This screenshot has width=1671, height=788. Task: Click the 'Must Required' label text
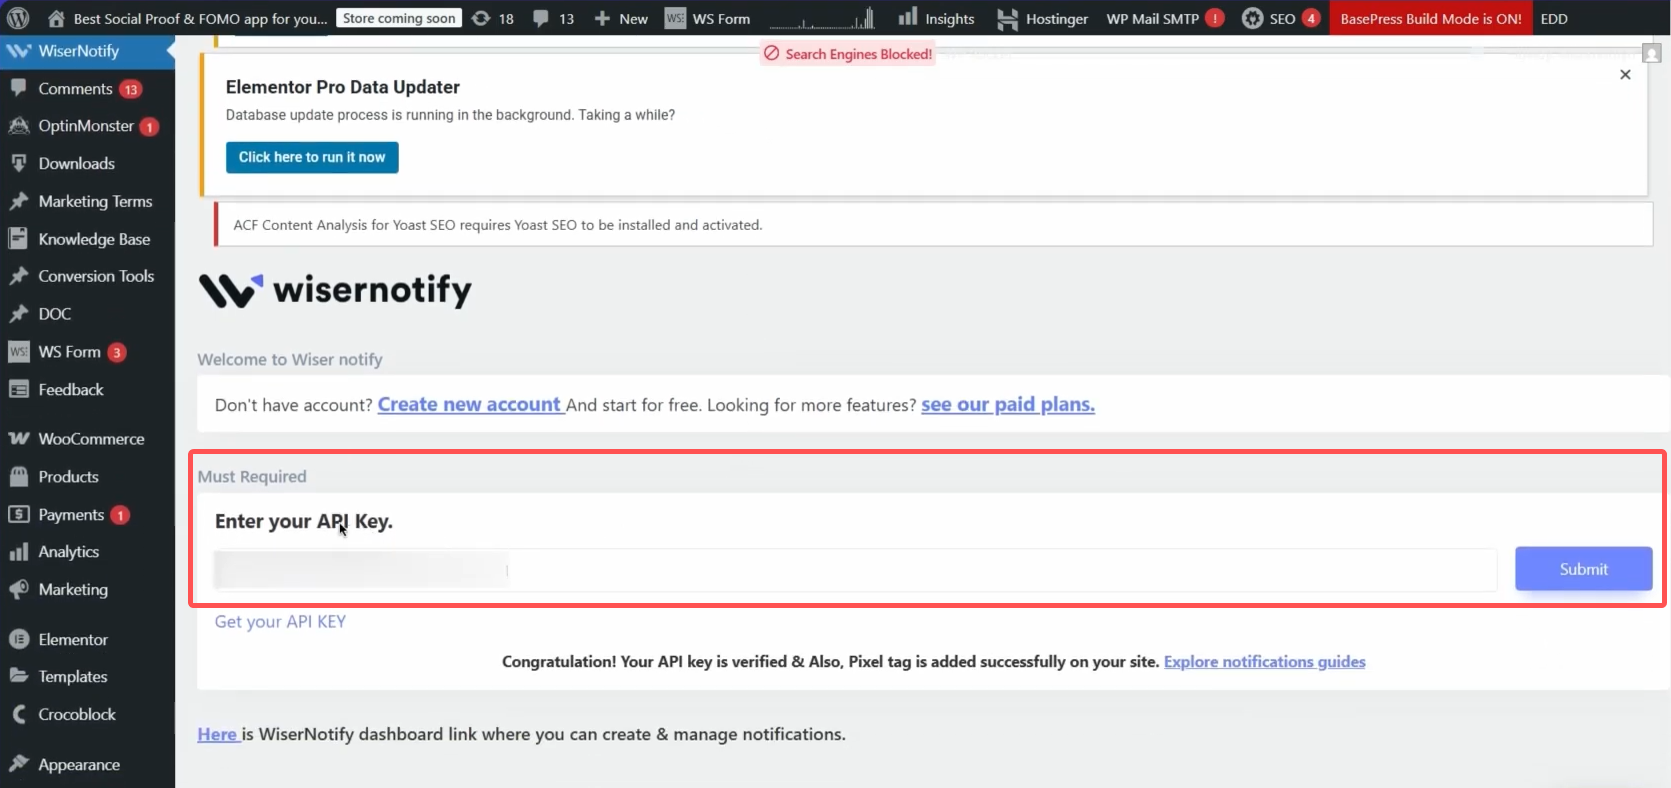tap(252, 476)
